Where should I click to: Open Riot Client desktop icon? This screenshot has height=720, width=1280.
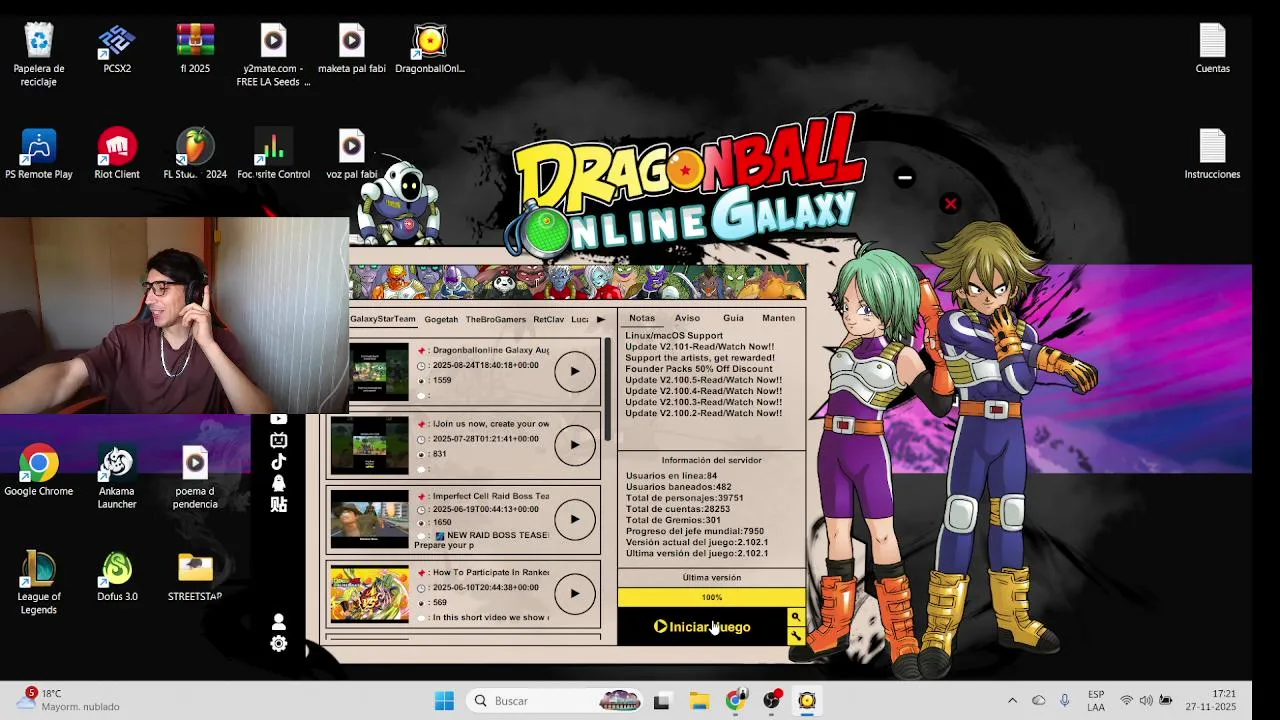(x=117, y=155)
